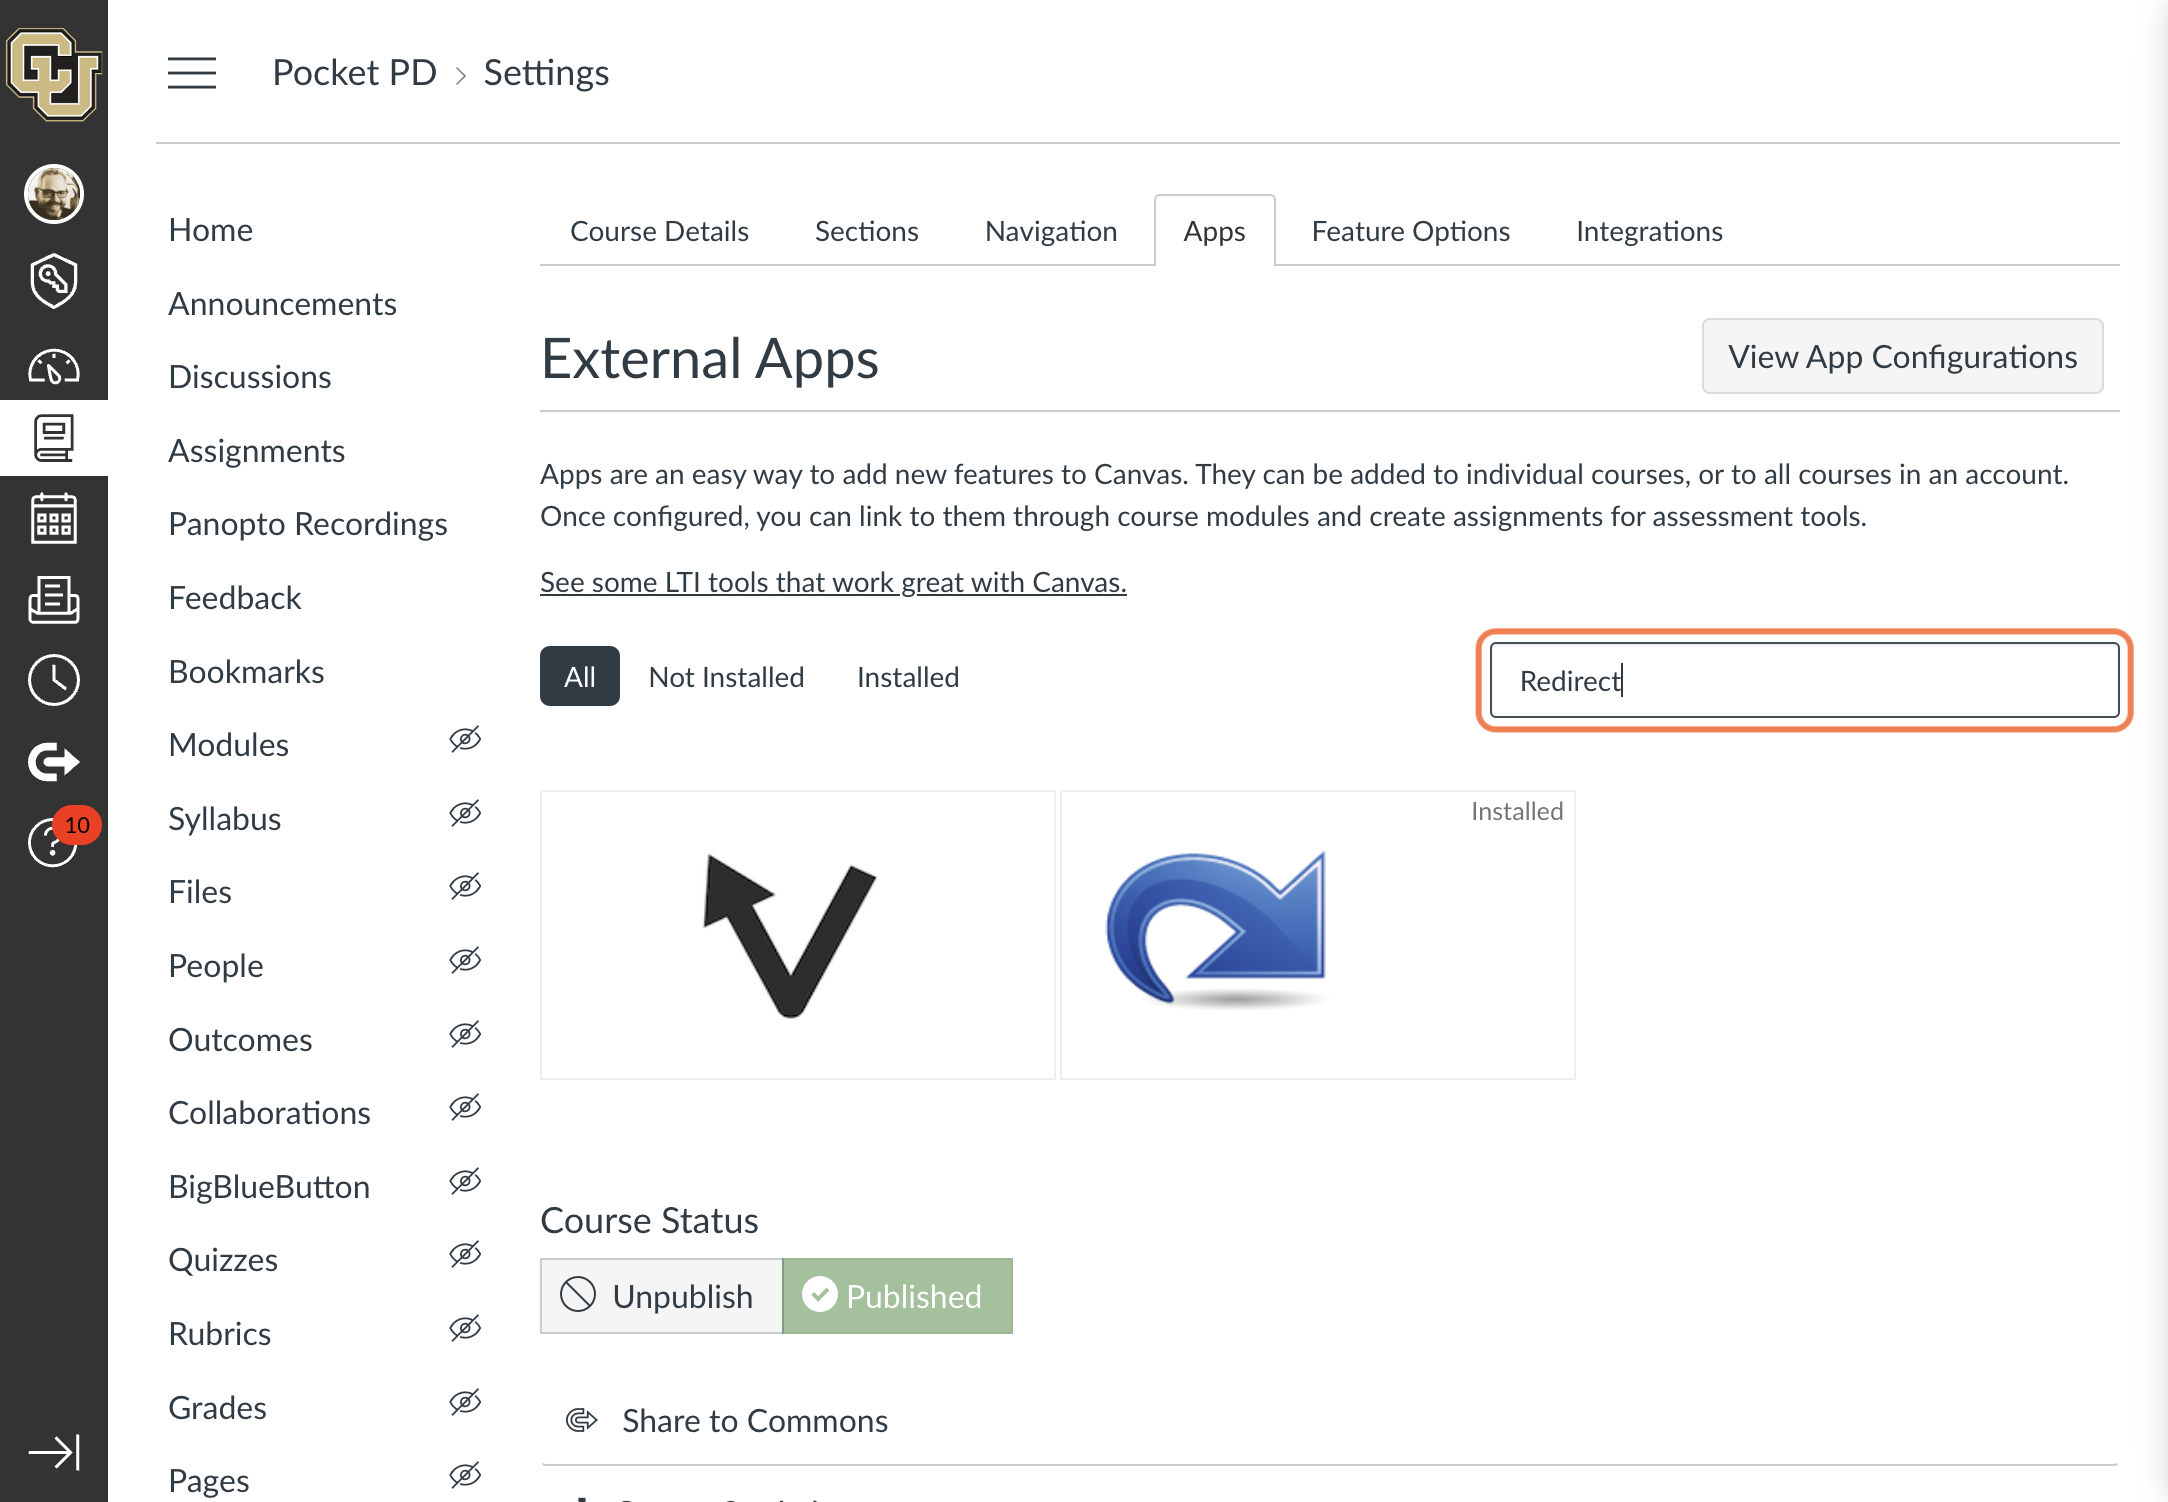Switch to the Feature Options tab
The image size is (2168, 1502).
(1410, 231)
